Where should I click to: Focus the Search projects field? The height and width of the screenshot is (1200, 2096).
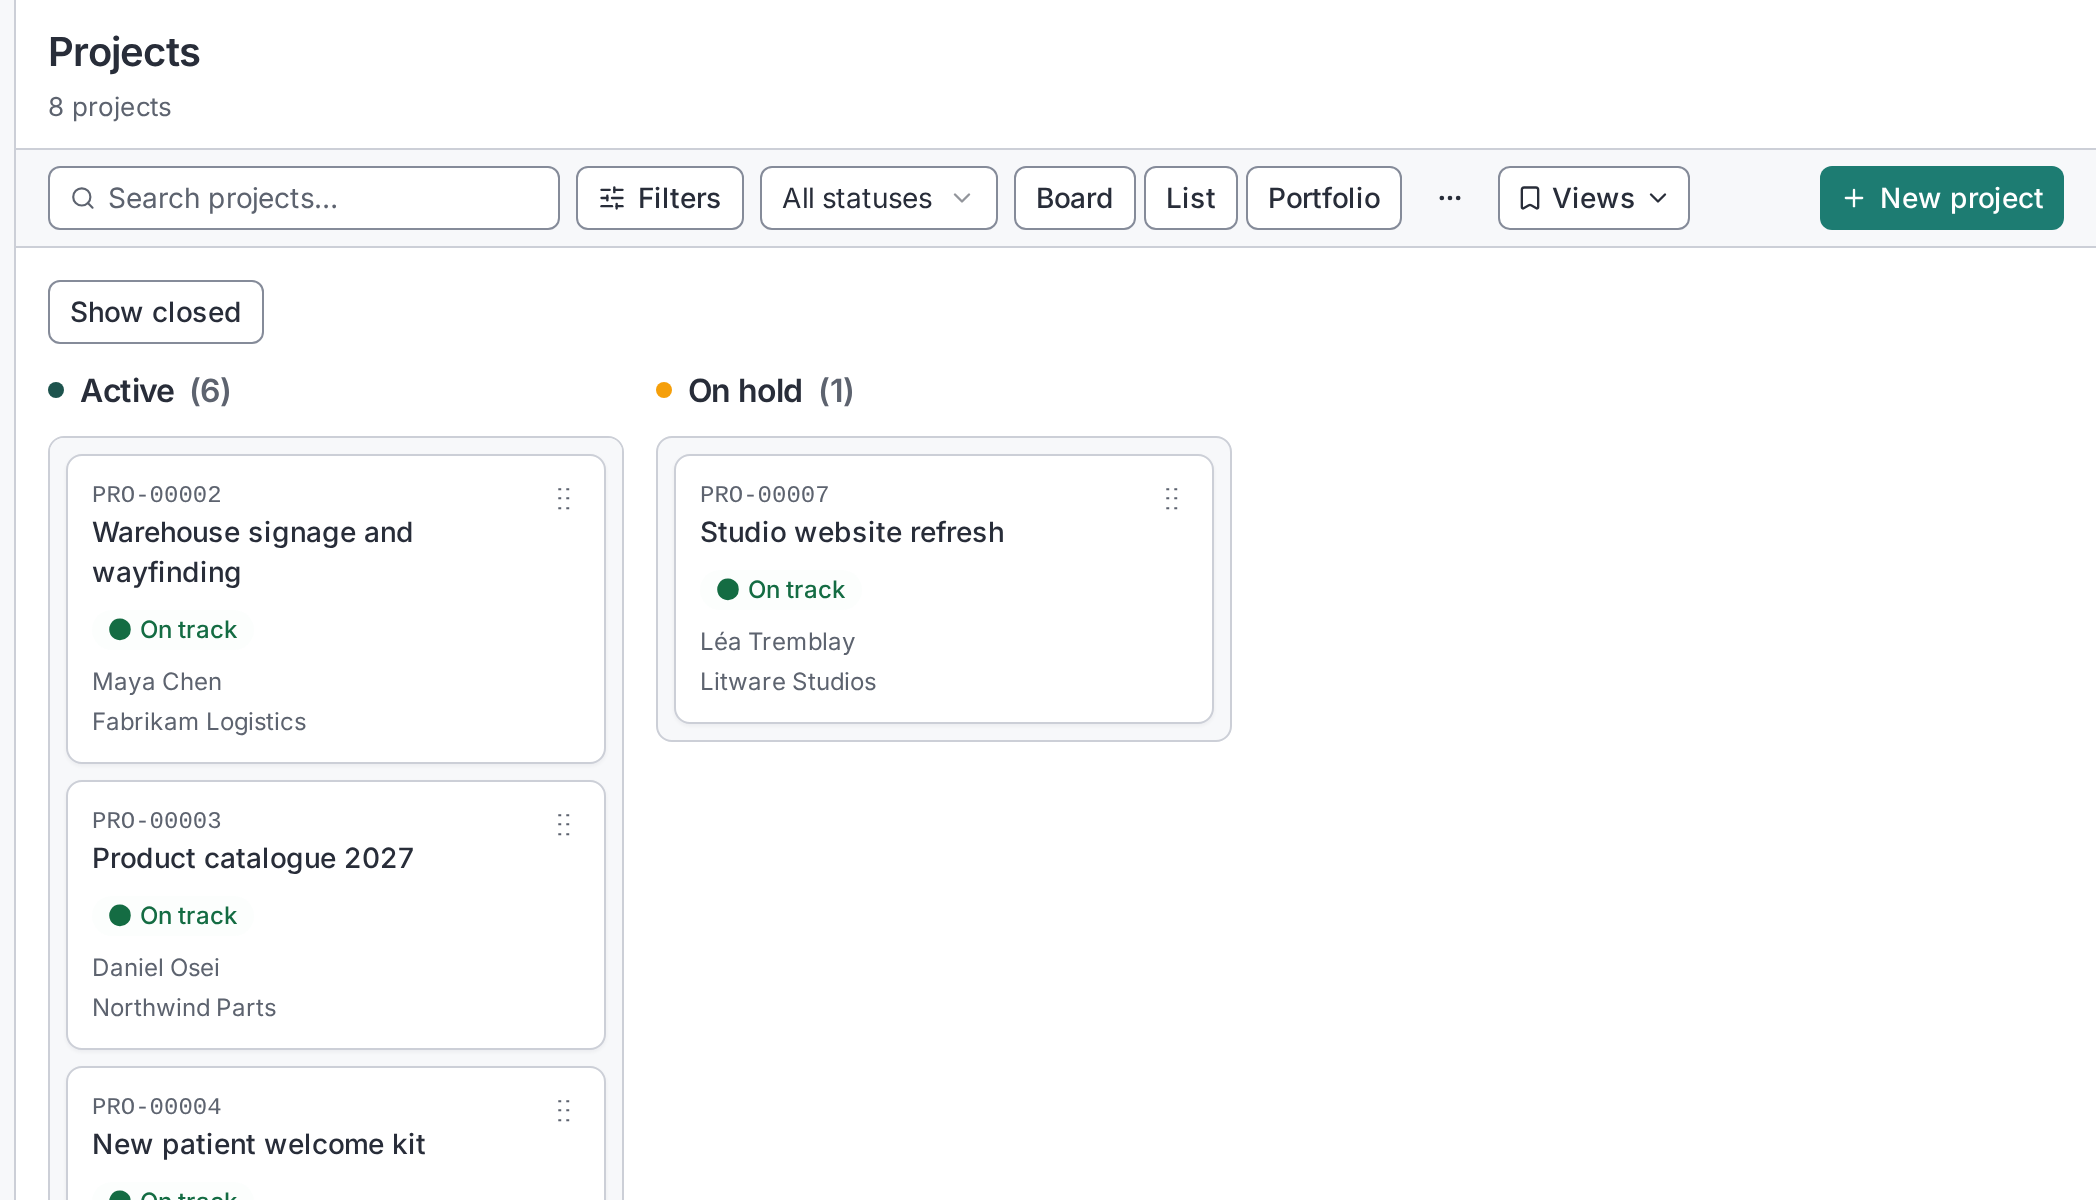click(x=304, y=198)
